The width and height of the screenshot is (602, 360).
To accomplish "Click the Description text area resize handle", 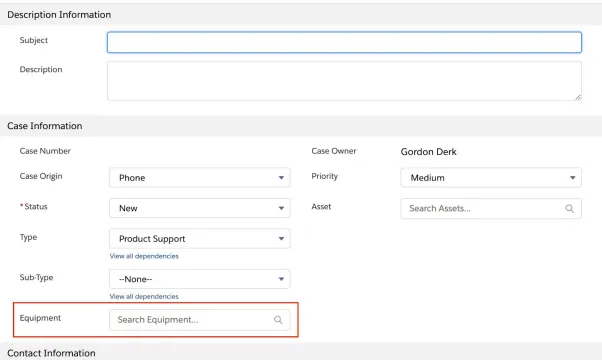I will 578,97.
